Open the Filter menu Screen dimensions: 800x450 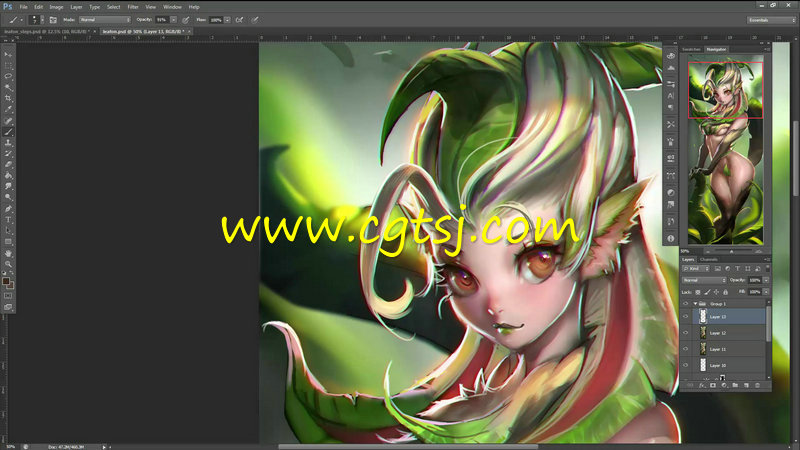[133, 7]
